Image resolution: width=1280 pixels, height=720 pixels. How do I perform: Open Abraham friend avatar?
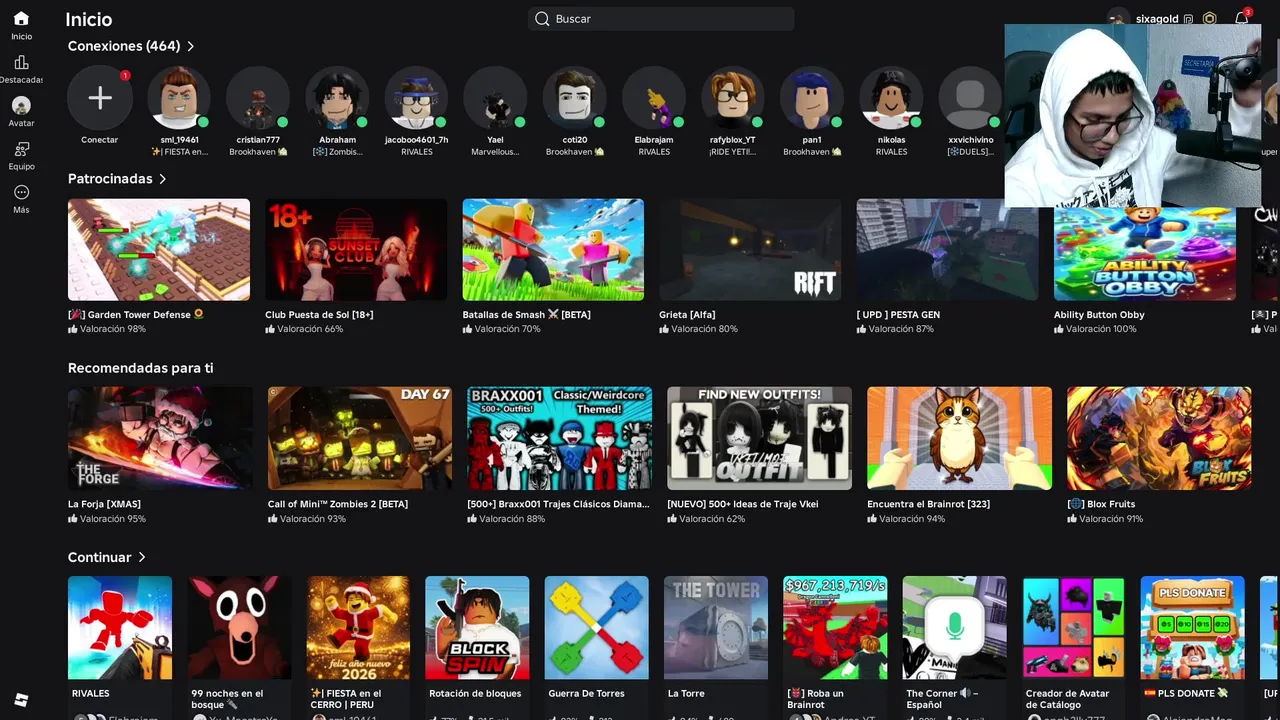tap(337, 97)
